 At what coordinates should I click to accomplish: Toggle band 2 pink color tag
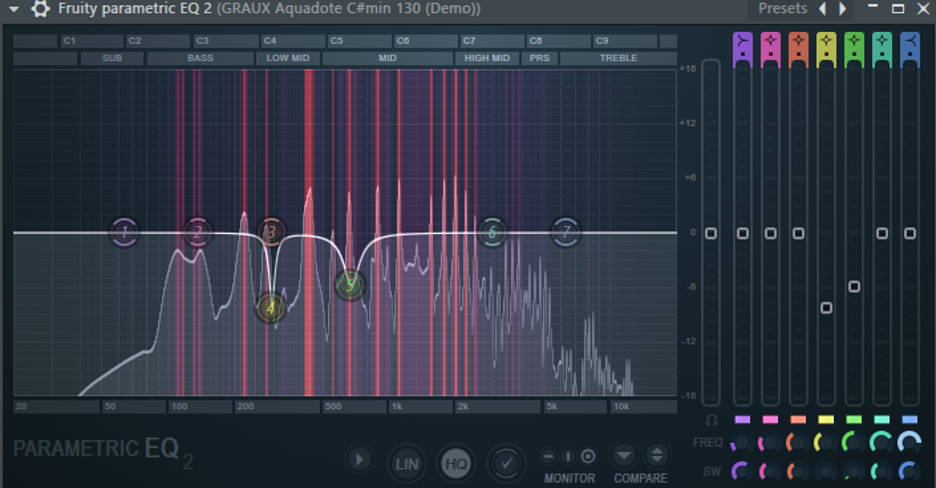coord(771,419)
